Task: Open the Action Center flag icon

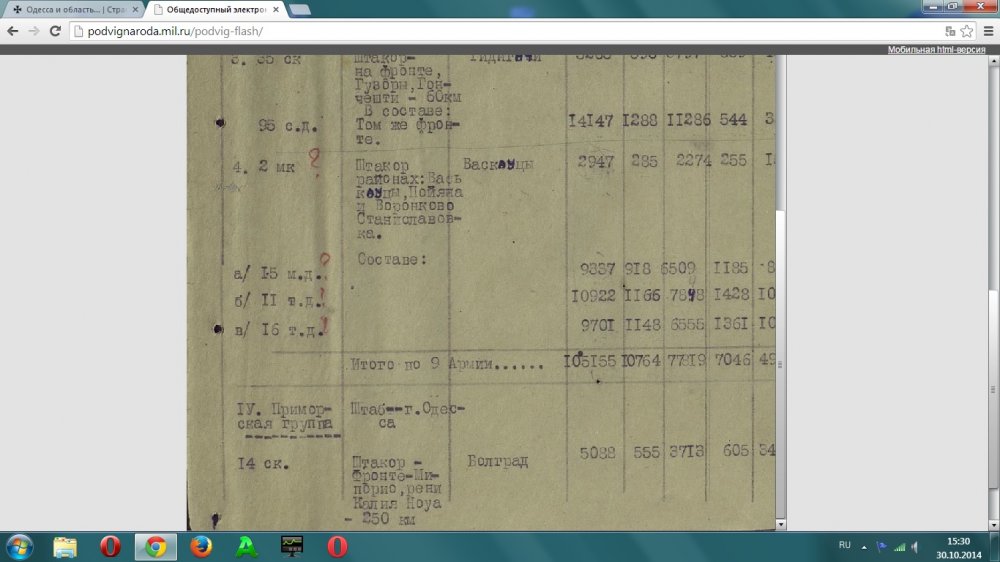Action: click(881, 547)
